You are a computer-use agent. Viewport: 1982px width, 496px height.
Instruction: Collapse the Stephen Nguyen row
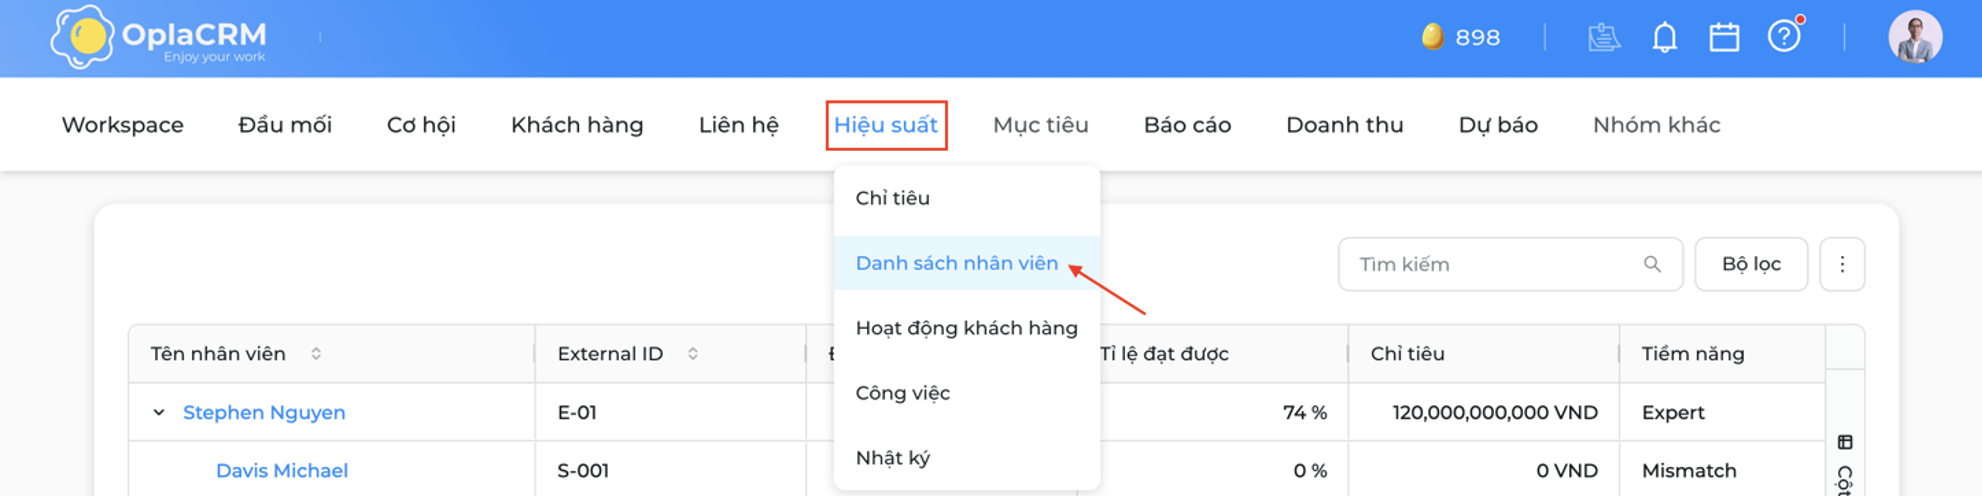click(158, 412)
